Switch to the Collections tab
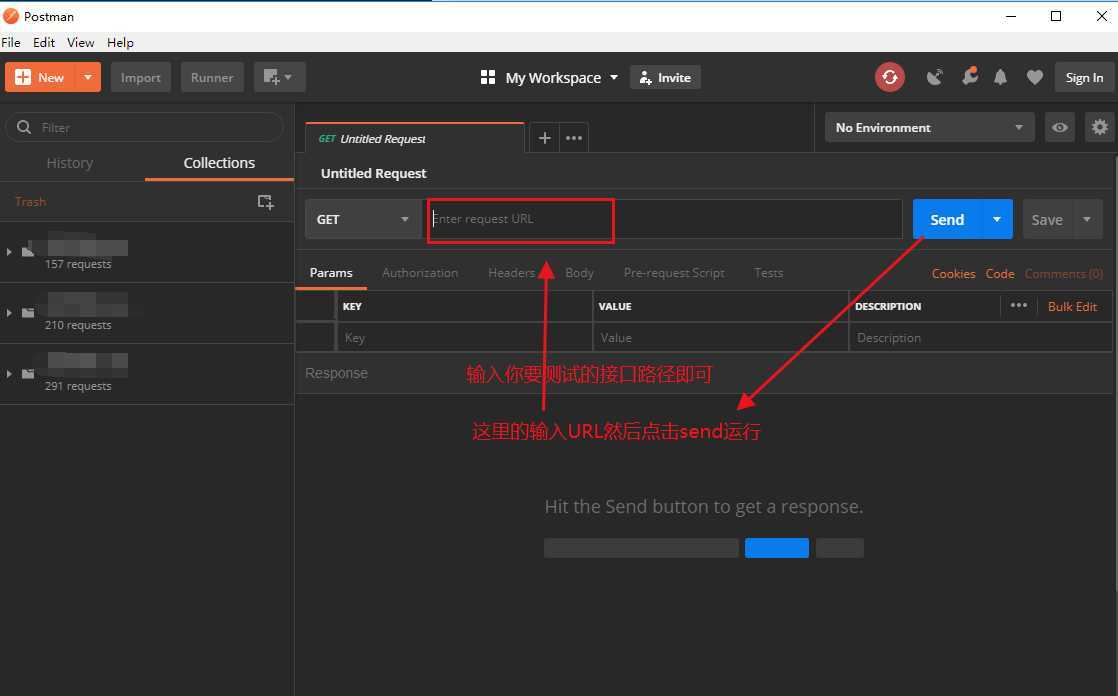The height and width of the screenshot is (696, 1118). 219,163
